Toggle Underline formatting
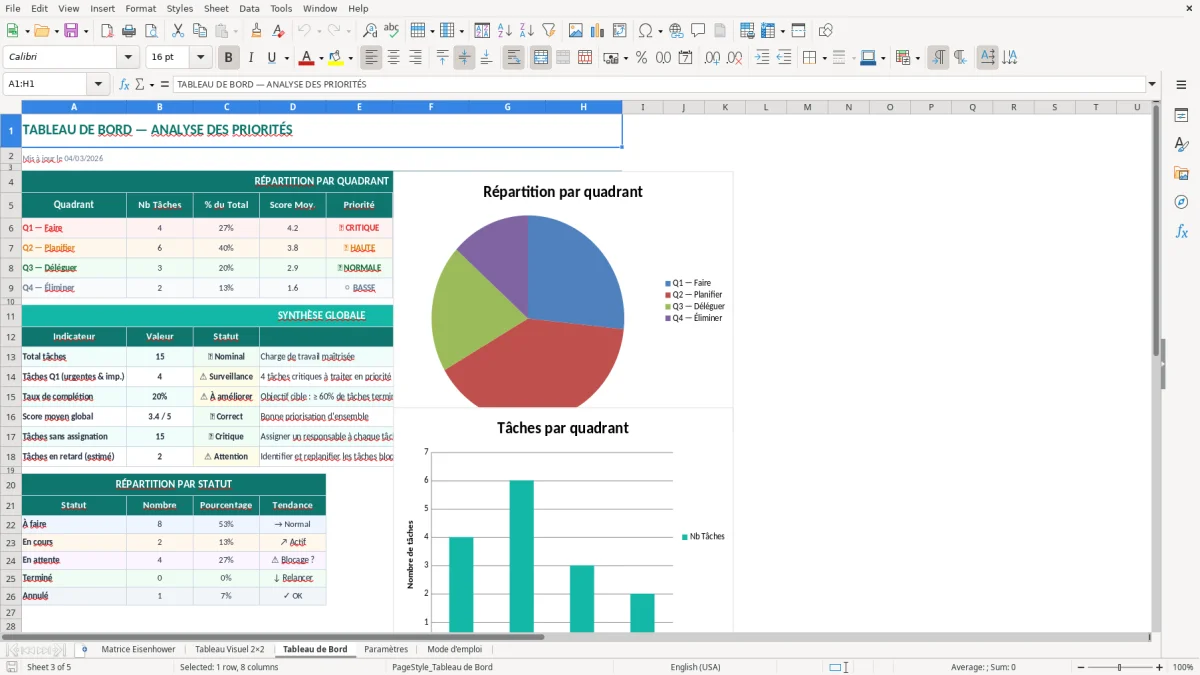This screenshot has width=1200, height=675. pyautogui.click(x=271, y=58)
